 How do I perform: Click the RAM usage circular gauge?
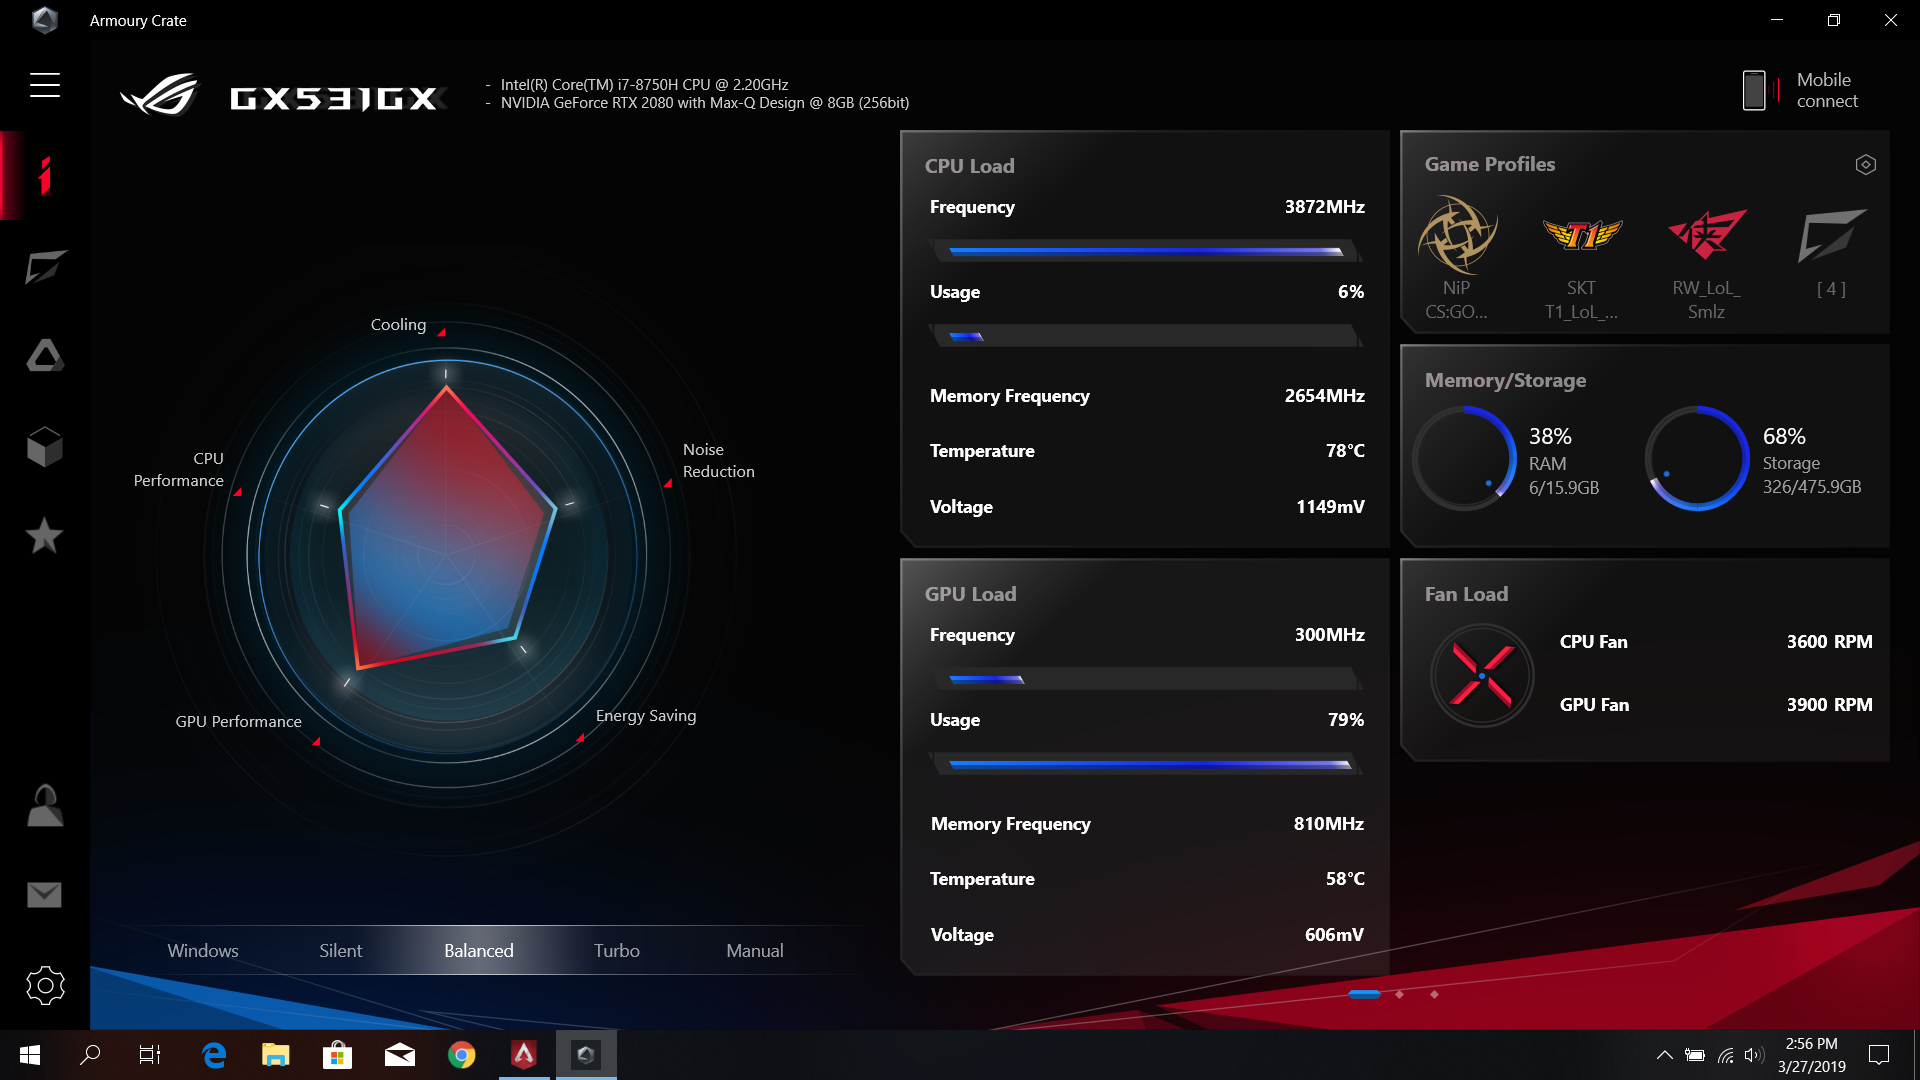tap(1465, 458)
